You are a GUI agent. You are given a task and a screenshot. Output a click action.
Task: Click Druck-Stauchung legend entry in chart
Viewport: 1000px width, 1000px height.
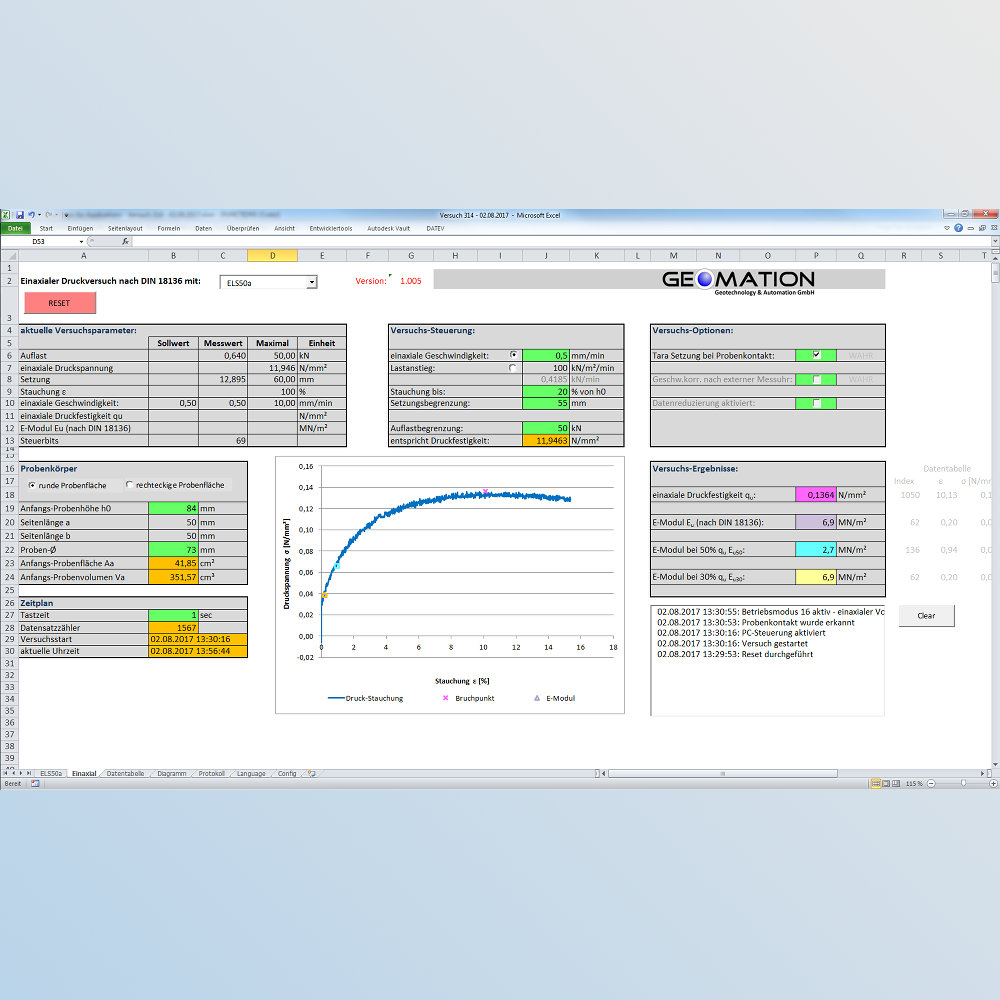click(365, 698)
